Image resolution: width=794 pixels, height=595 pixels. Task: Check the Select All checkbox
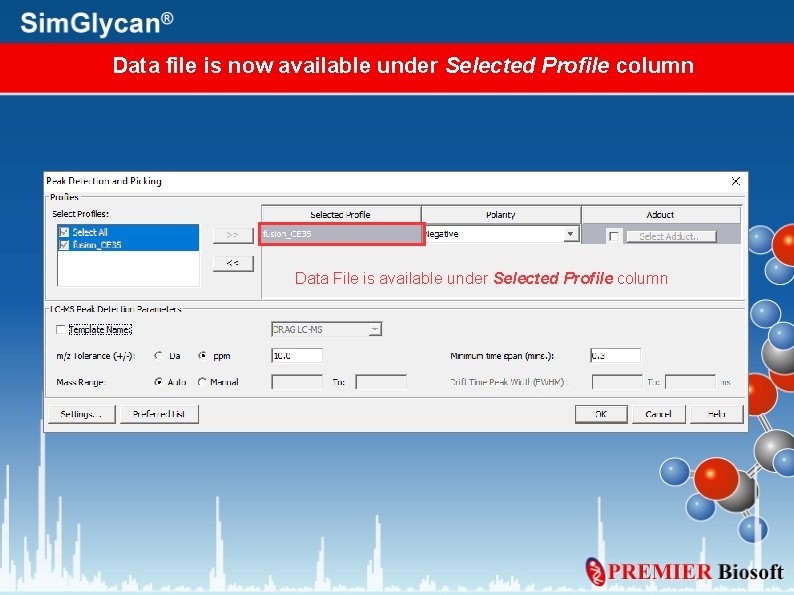pos(64,232)
